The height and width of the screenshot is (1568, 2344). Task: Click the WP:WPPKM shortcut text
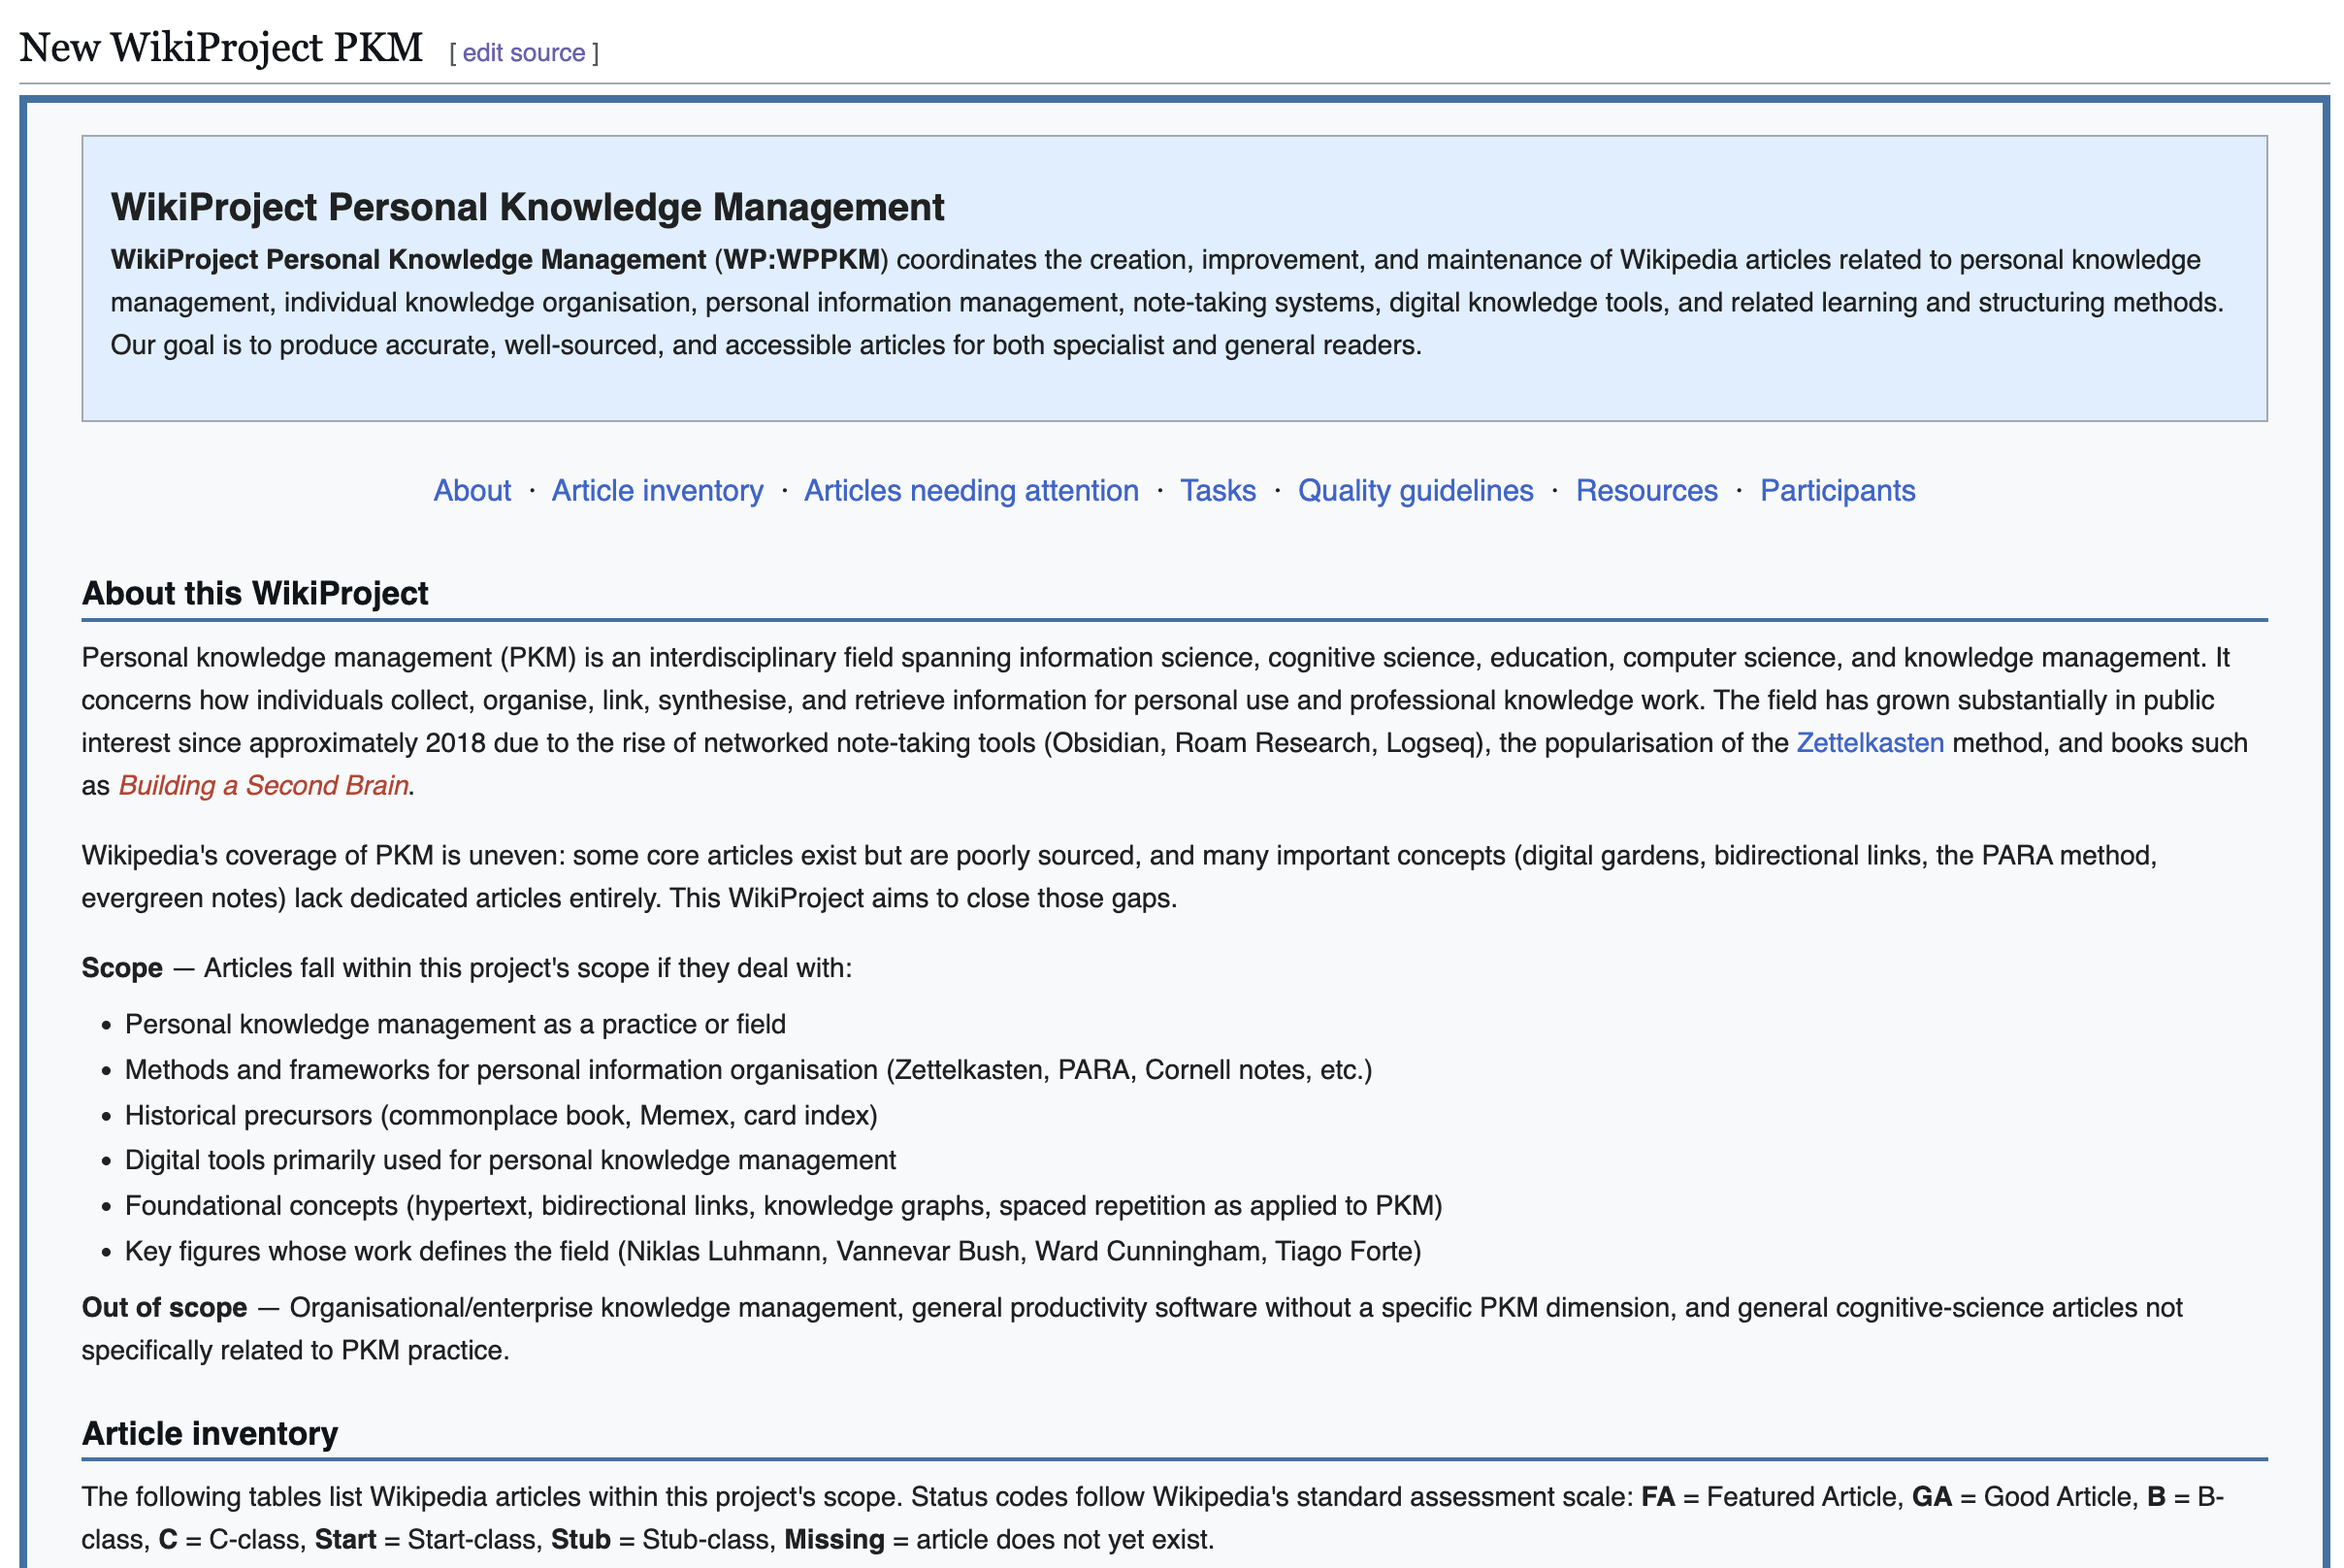point(801,259)
